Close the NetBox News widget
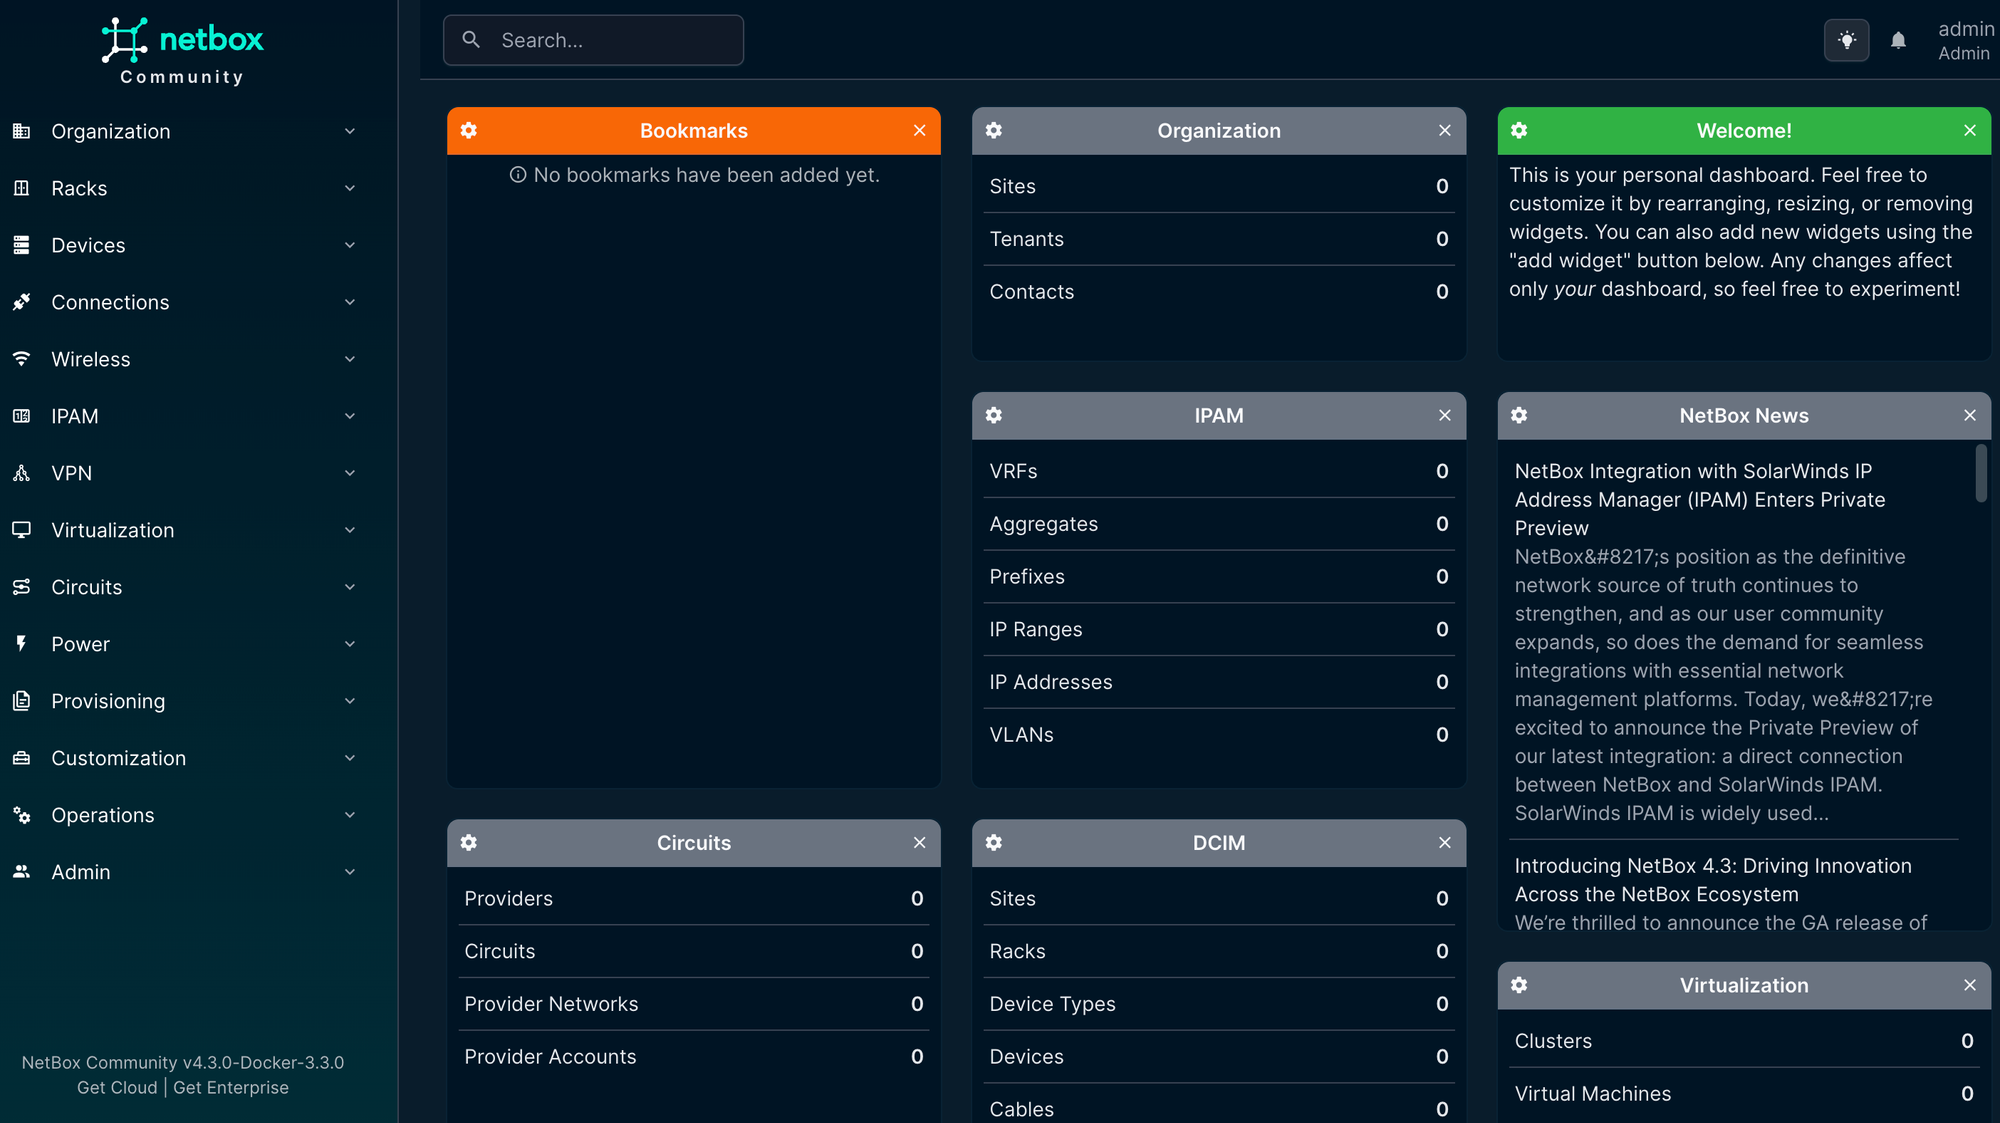This screenshot has width=2000, height=1123. click(x=1969, y=415)
